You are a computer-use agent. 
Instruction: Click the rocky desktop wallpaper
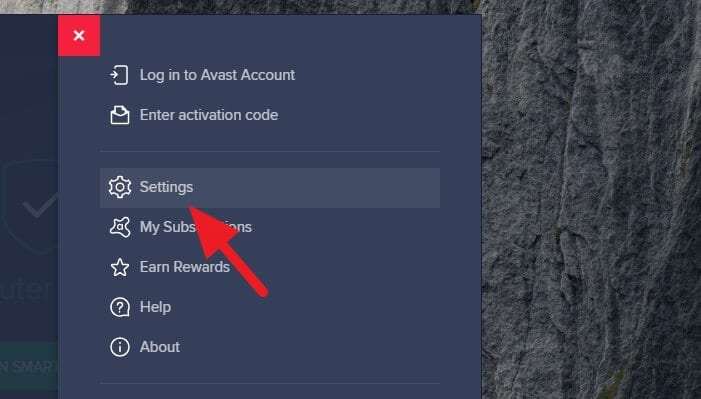point(591,200)
